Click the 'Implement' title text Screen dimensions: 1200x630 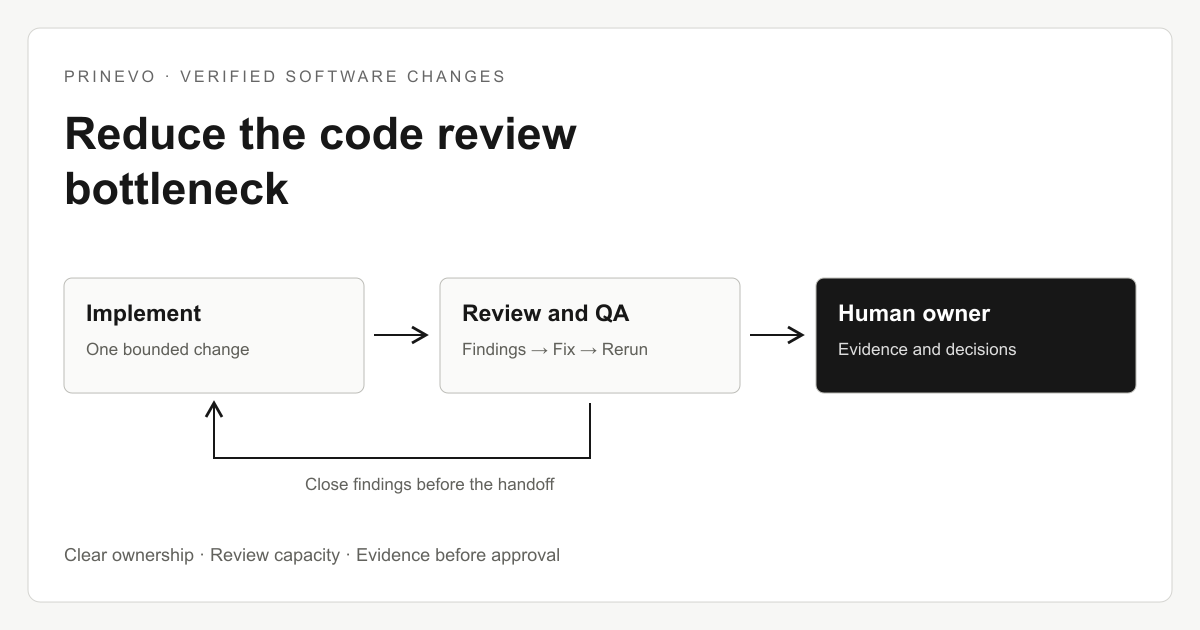click(143, 313)
